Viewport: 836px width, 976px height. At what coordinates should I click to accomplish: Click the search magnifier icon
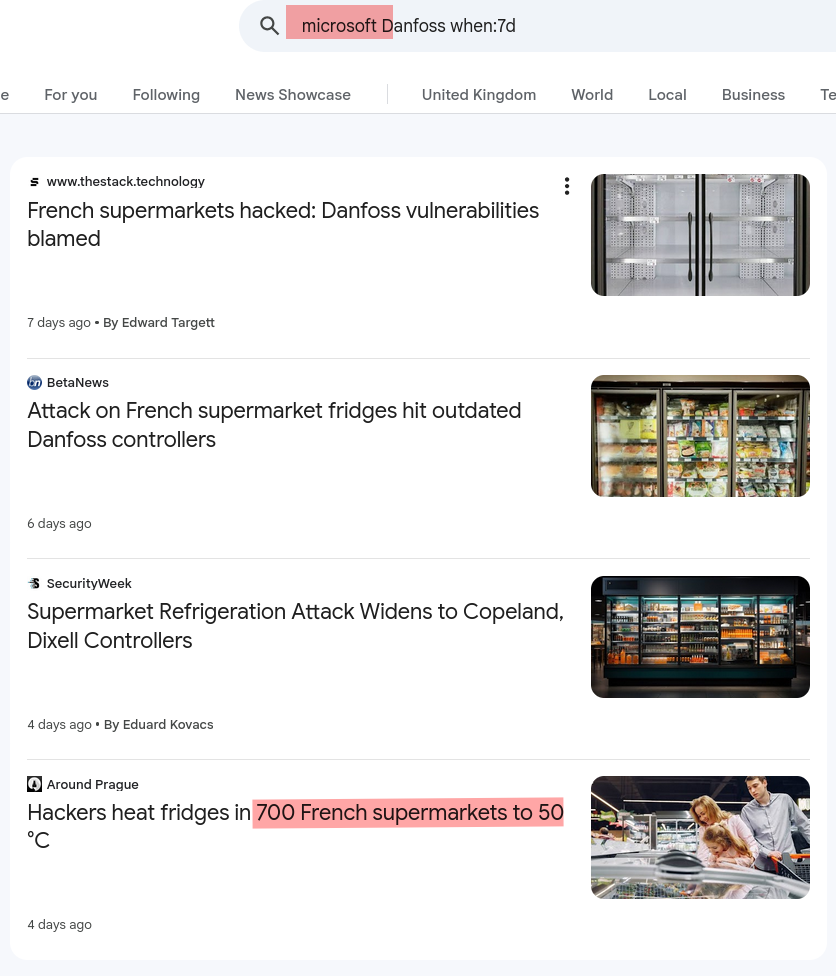coord(269,26)
